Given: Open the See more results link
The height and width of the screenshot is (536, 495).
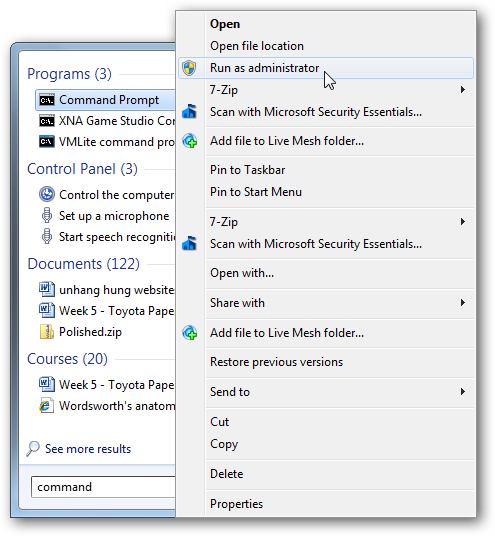Looking at the screenshot, I should pyautogui.click(x=88, y=449).
